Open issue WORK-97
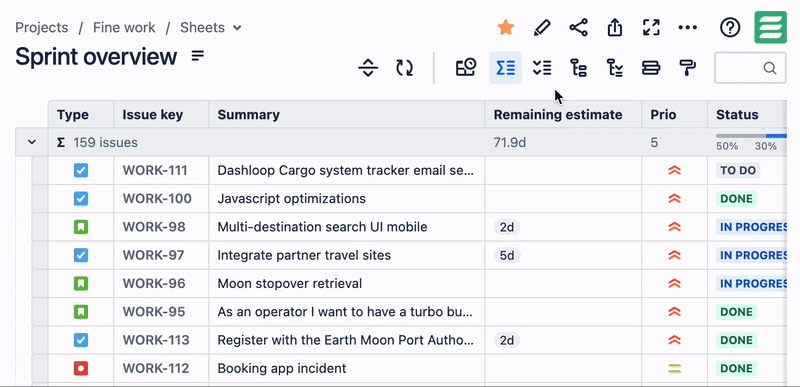The image size is (800, 387). pyautogui.click(x=153, y=255)
